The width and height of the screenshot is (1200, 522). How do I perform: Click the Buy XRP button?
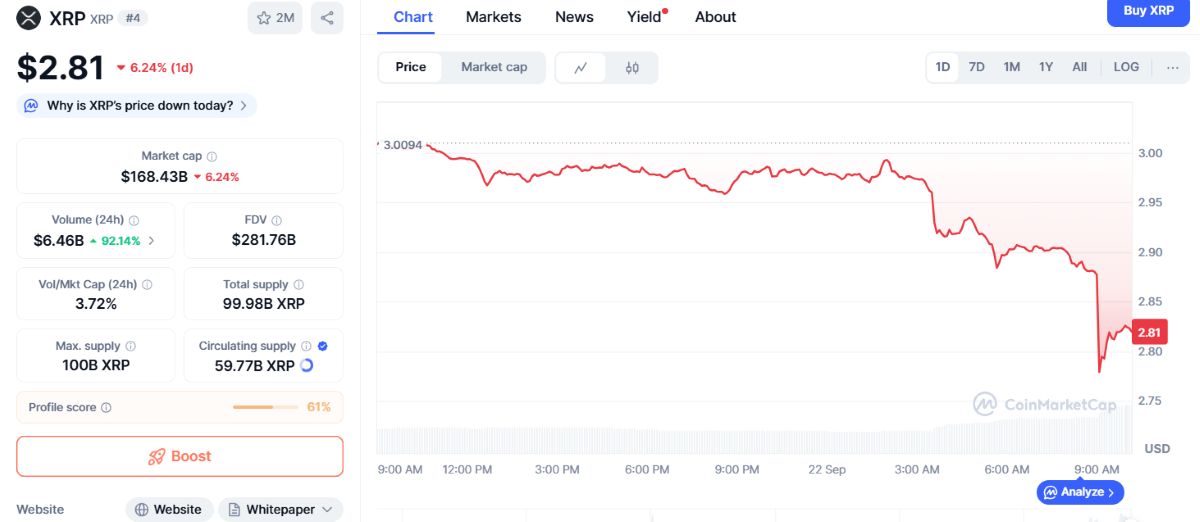pos(1149,11)
